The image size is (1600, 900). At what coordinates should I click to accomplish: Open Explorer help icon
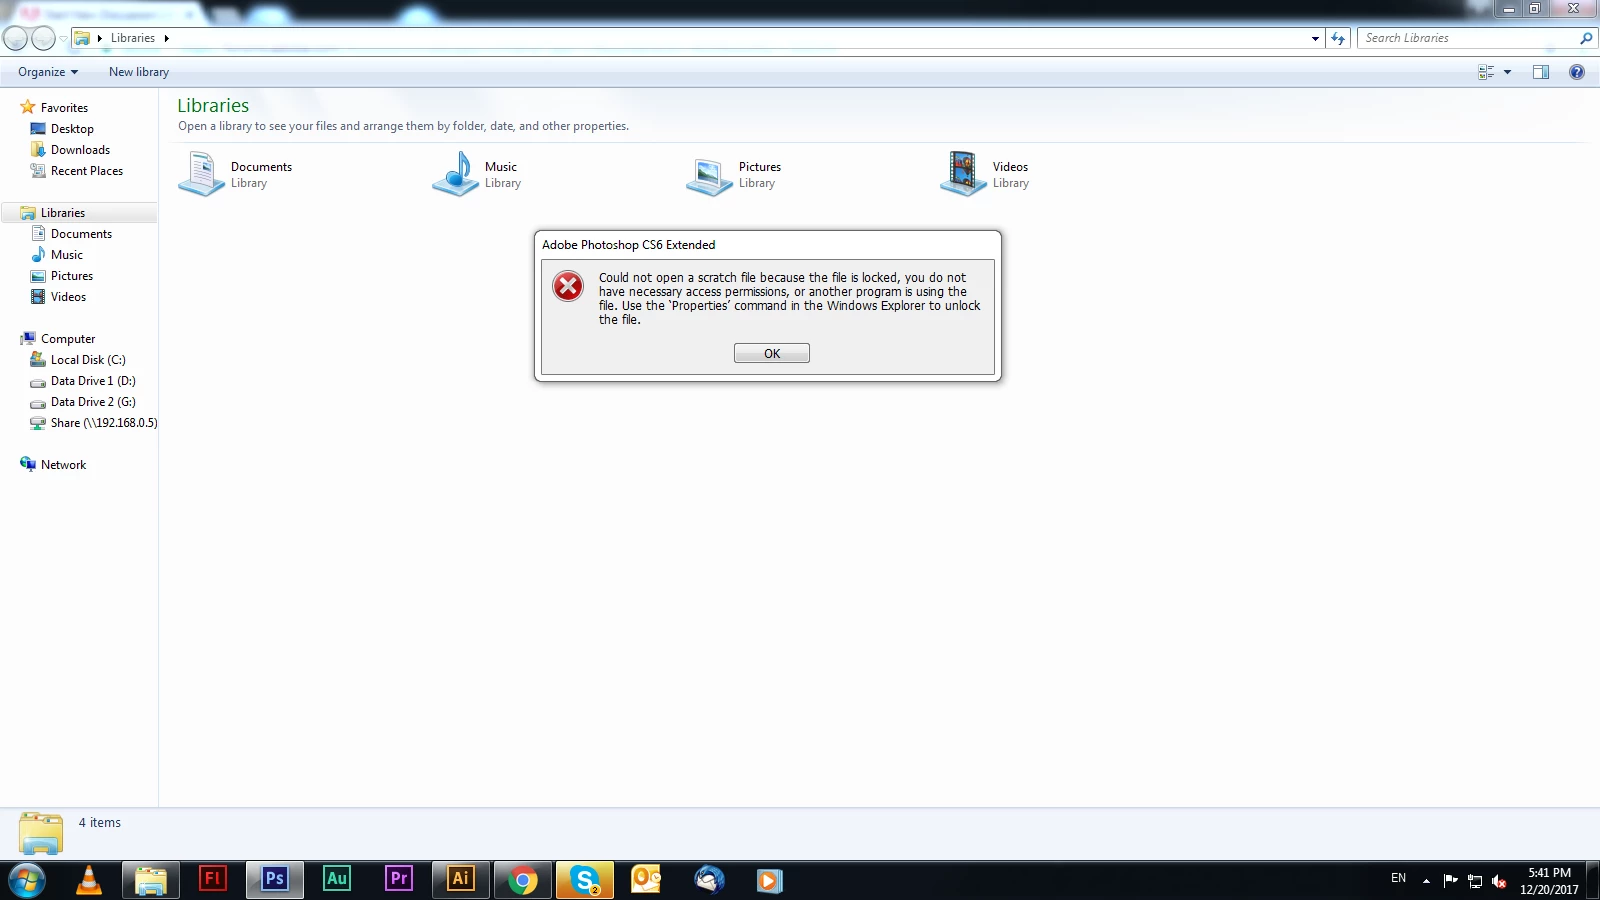[x=1577, y=72]
